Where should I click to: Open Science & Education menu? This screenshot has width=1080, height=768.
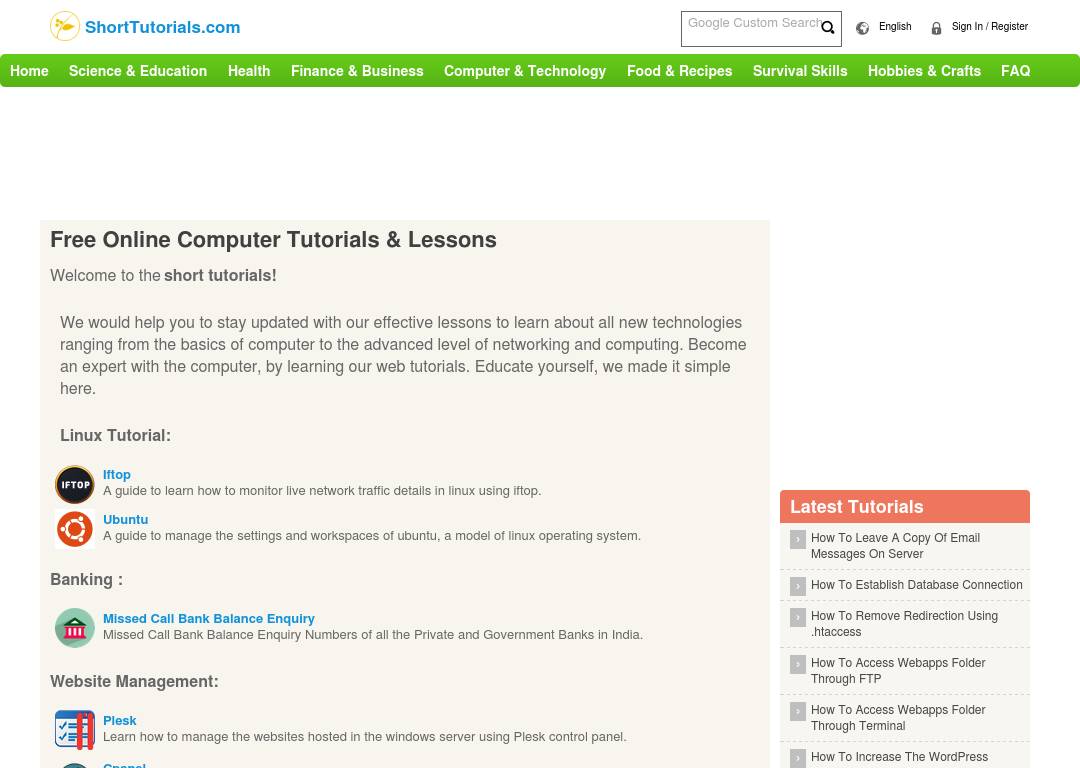(x=138, y=71)
